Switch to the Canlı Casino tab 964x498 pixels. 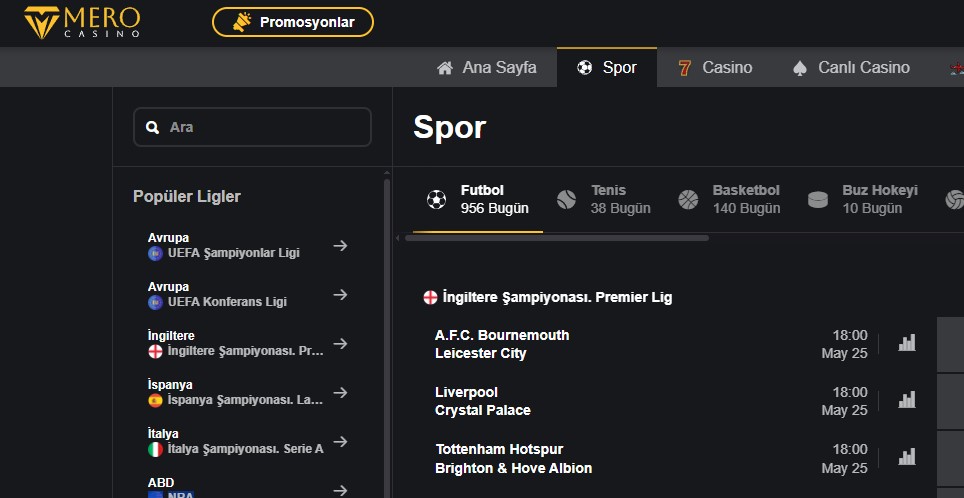point(851,68)
